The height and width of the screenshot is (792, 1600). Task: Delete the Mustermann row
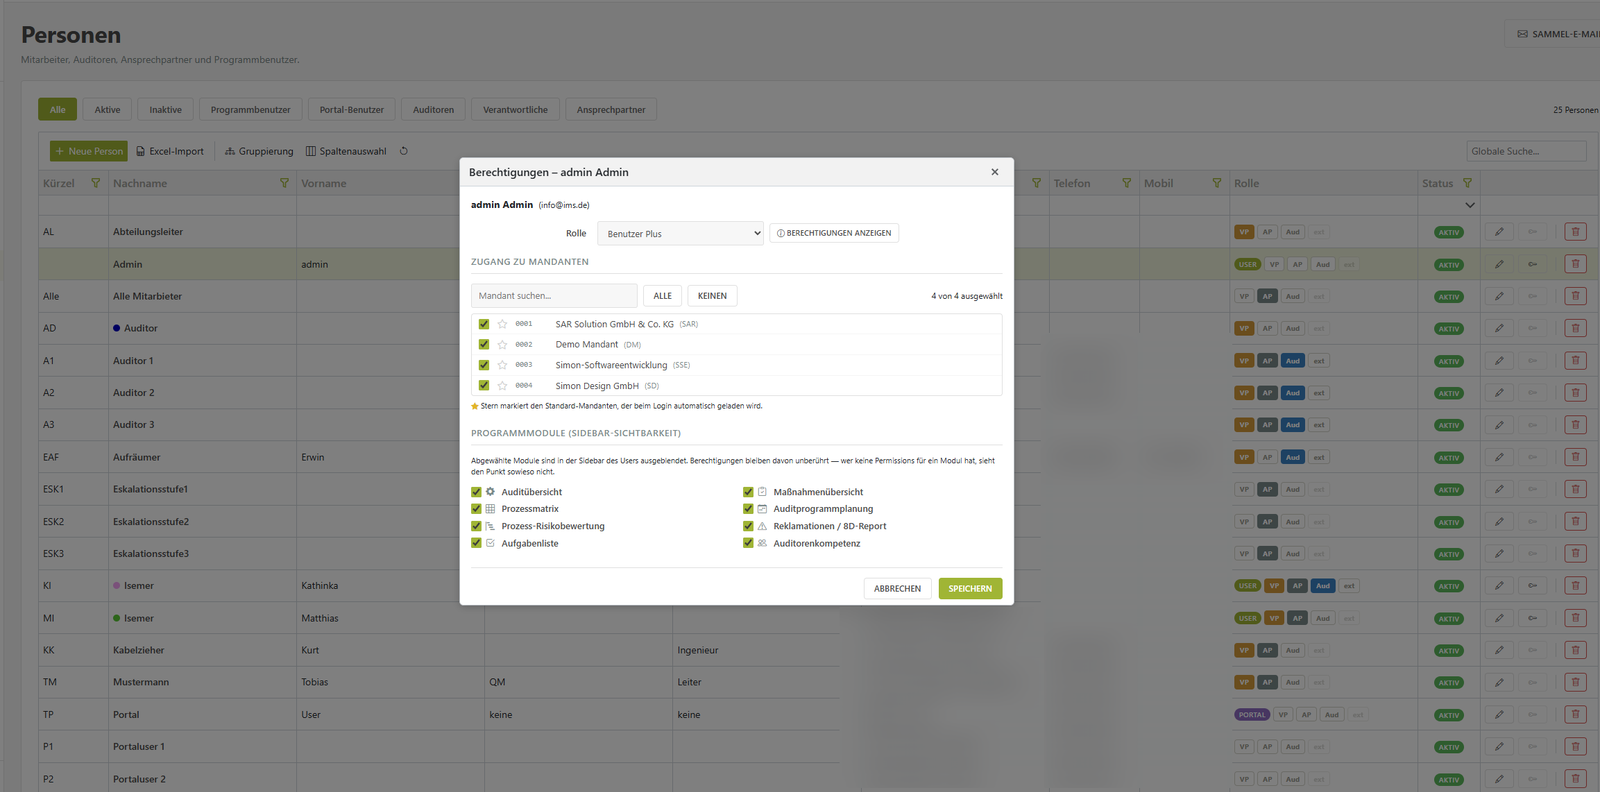(x=1575, y=682)
